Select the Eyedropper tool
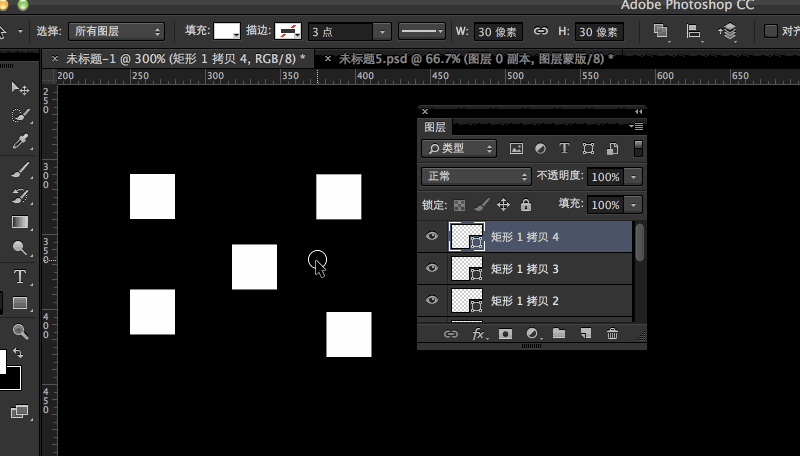Screen dimensions: 800x456 point(19,142)
